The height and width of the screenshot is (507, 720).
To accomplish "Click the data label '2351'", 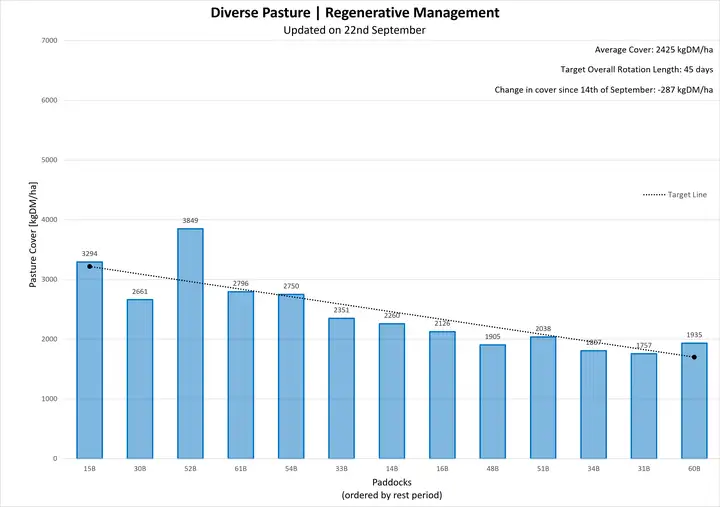I will 342,310.
